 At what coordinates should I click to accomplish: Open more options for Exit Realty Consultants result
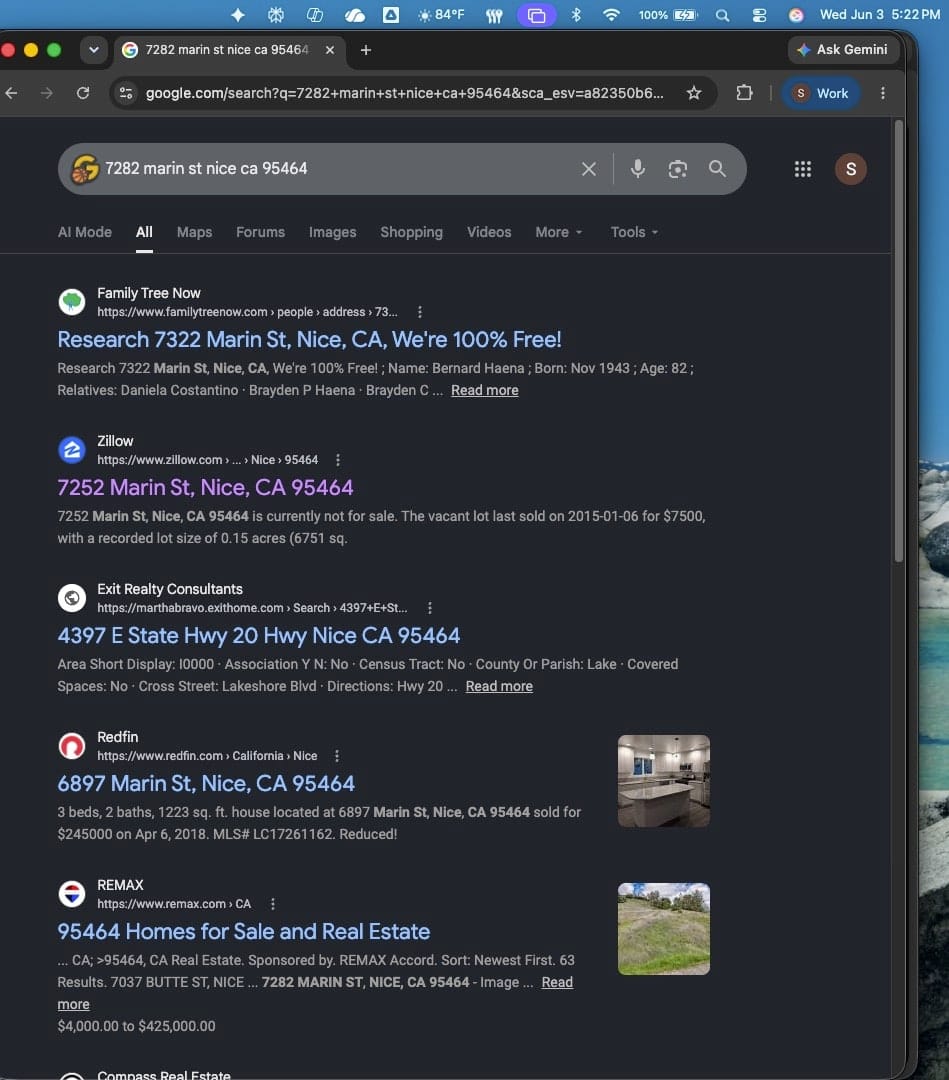(x=430, y=608)
